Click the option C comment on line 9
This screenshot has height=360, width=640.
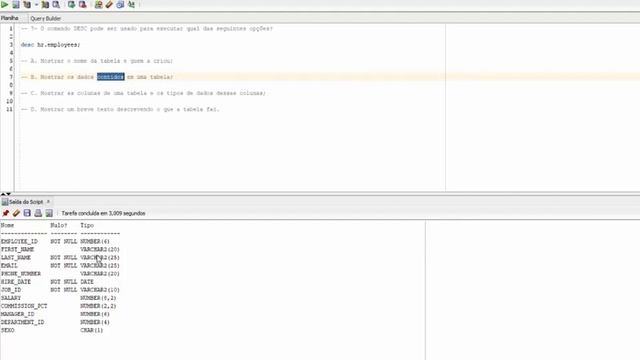(x=143, y=93)
